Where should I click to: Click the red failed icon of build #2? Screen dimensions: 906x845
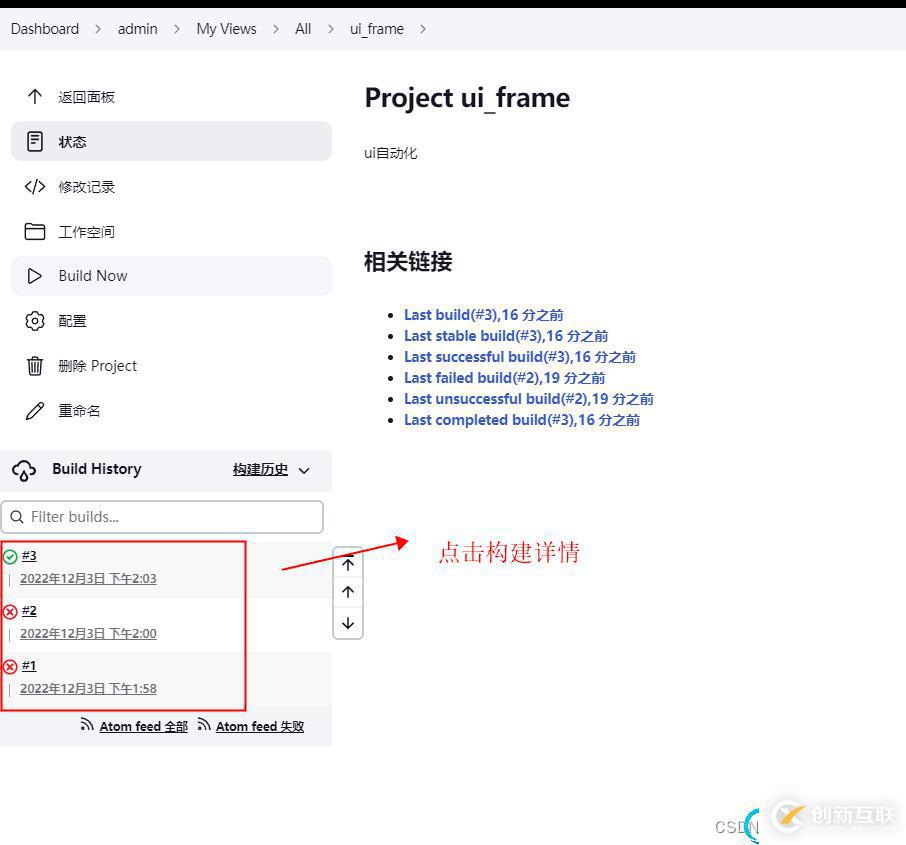[10, 611]
